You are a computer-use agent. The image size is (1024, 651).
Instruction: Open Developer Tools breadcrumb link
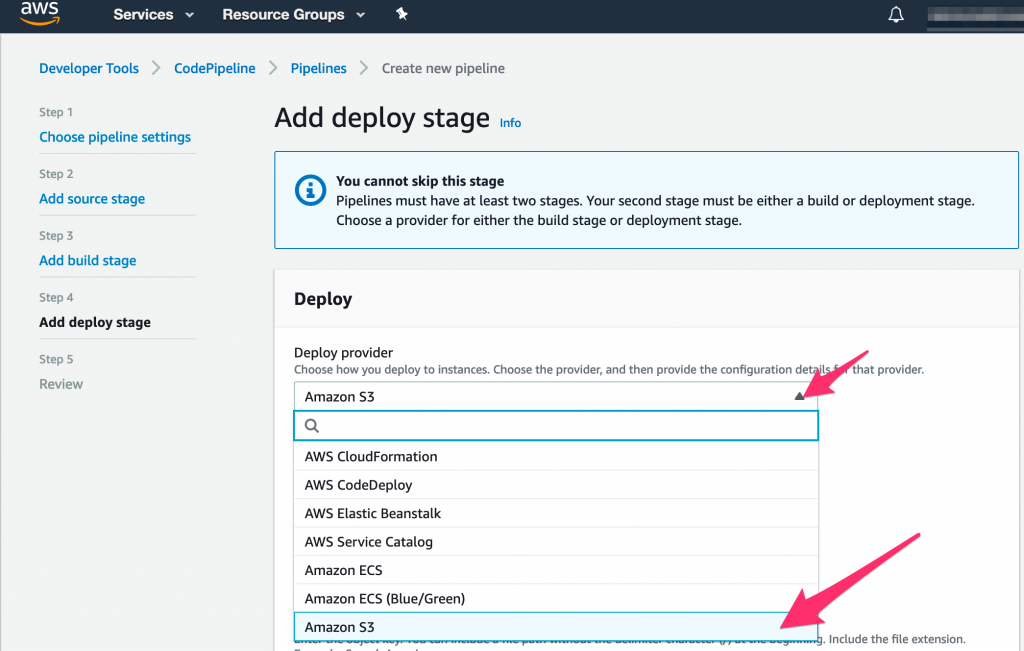[88, 68]
